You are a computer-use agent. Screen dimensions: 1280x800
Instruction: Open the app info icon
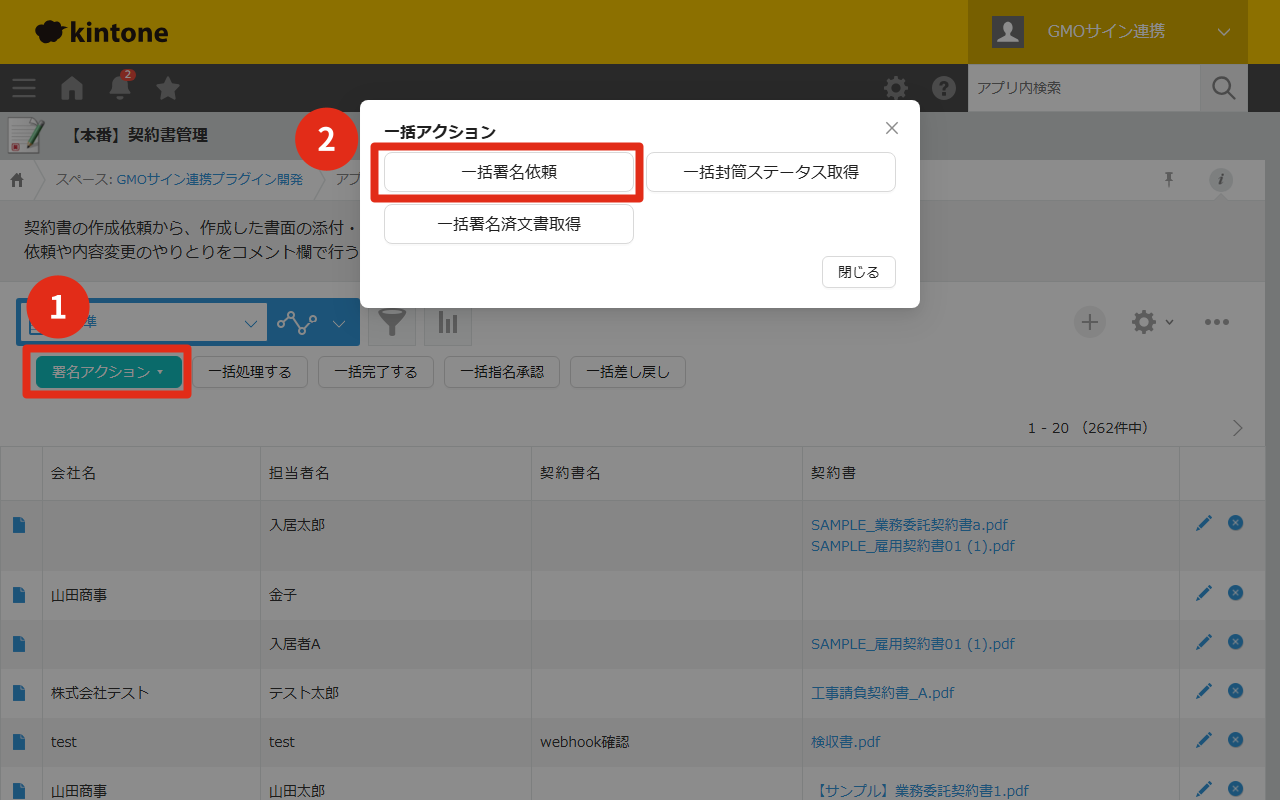[1221, 180]
